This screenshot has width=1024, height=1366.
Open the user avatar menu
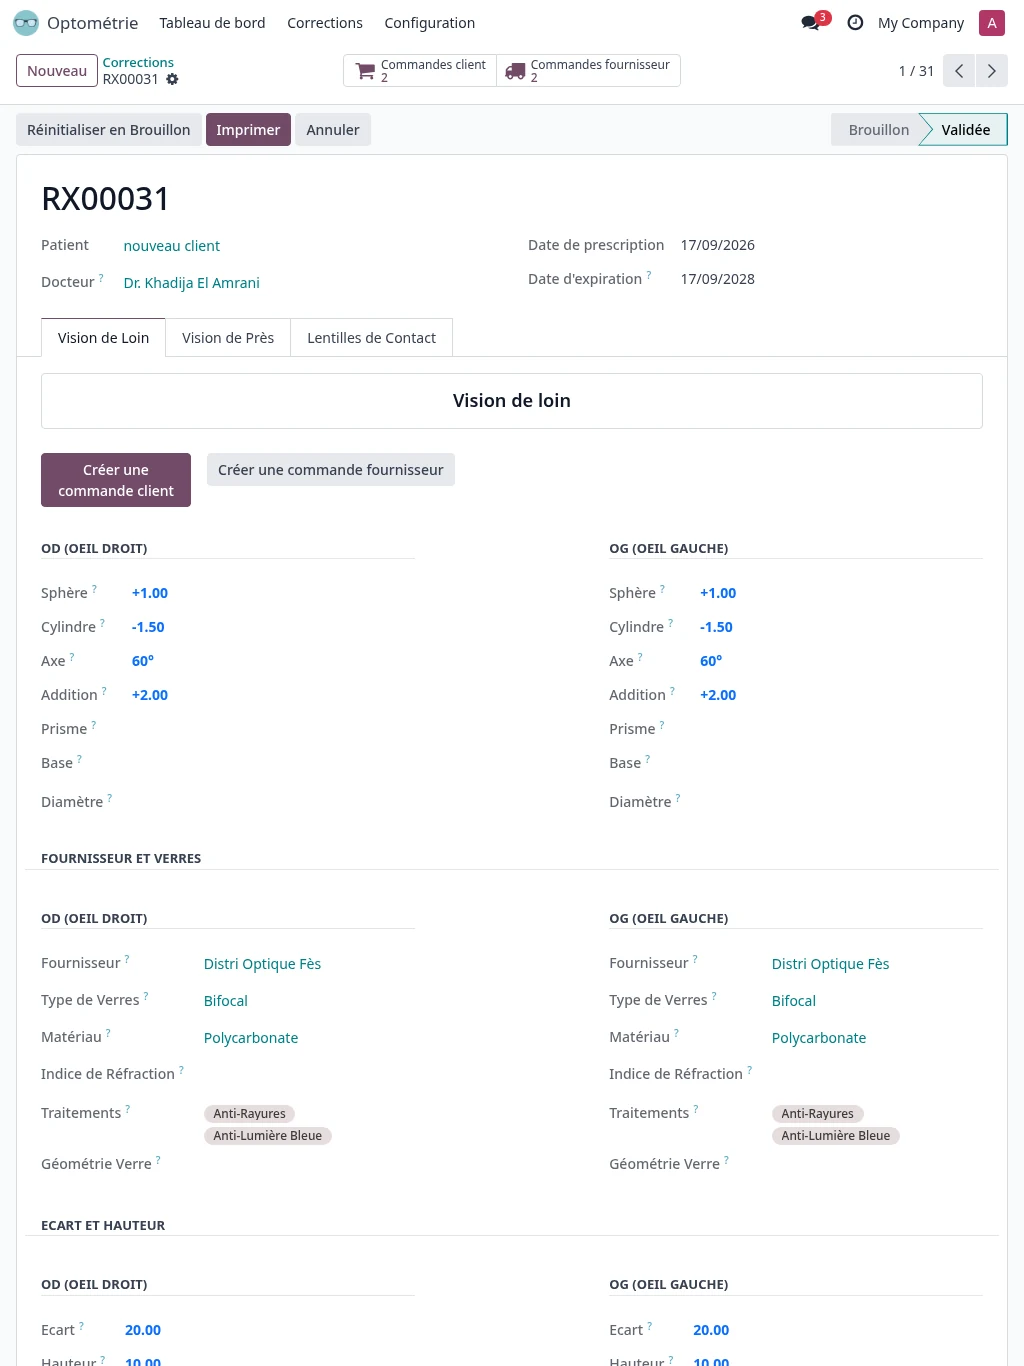[x=992, y=23]
